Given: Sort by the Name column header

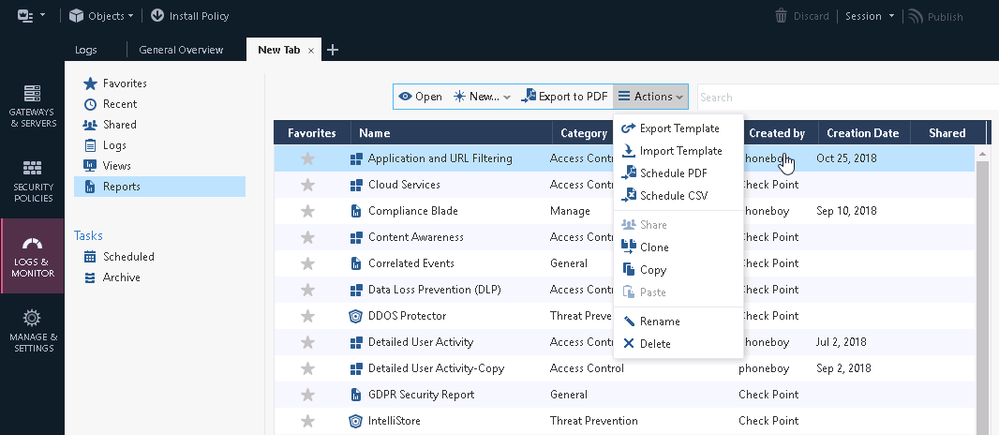Looking at the screenshot, I should (451, 132).
